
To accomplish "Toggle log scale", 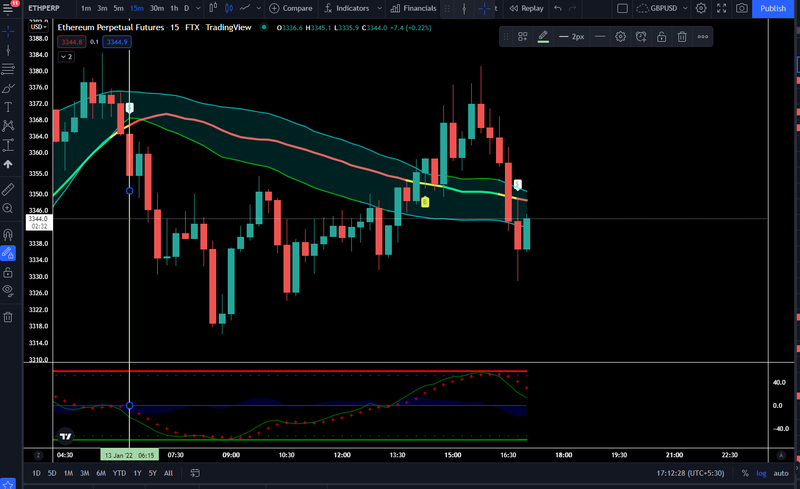I will [761, 473].
